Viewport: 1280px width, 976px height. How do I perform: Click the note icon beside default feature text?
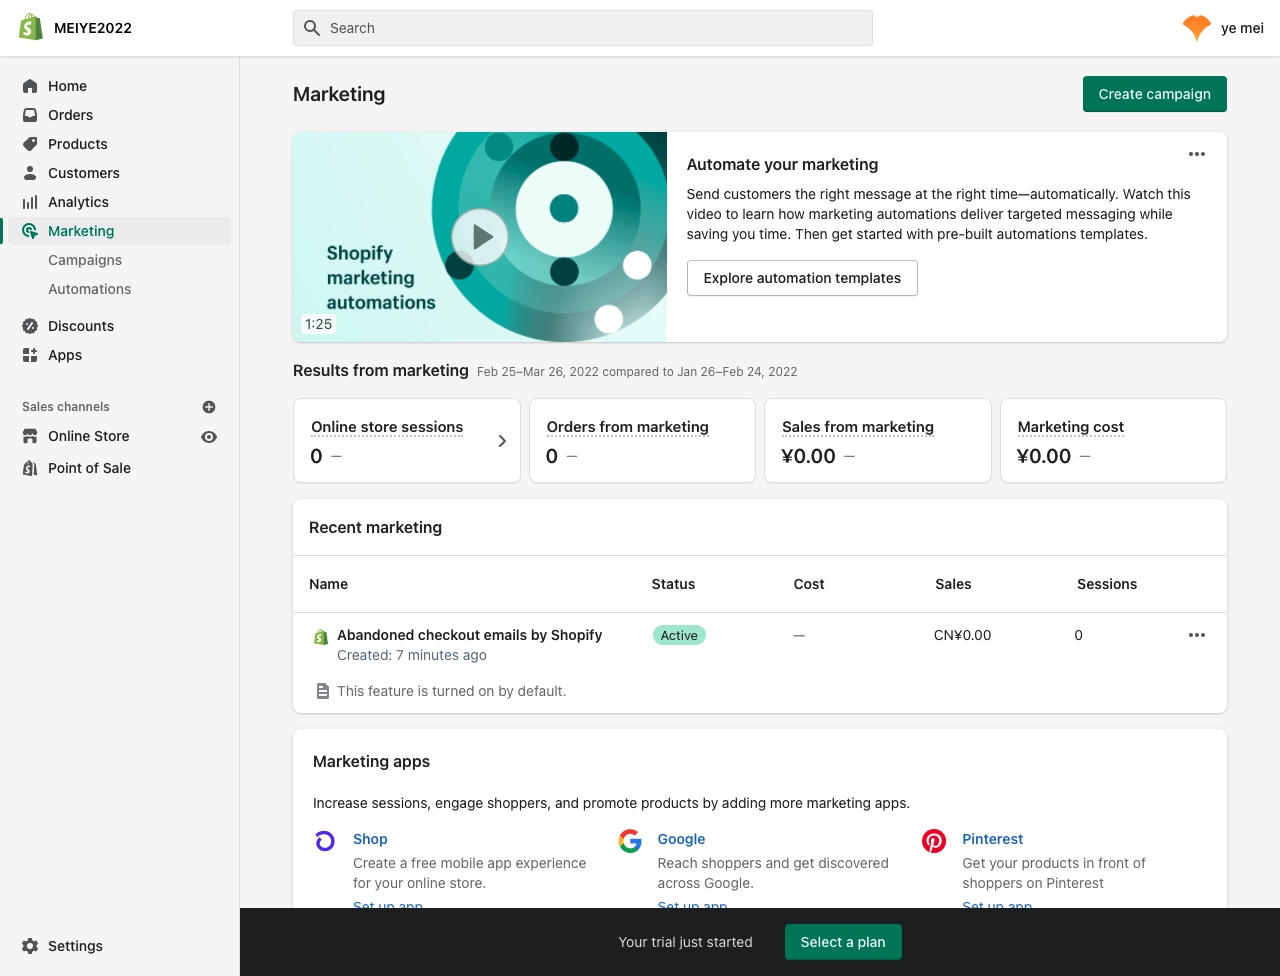[x=323, y=691]
